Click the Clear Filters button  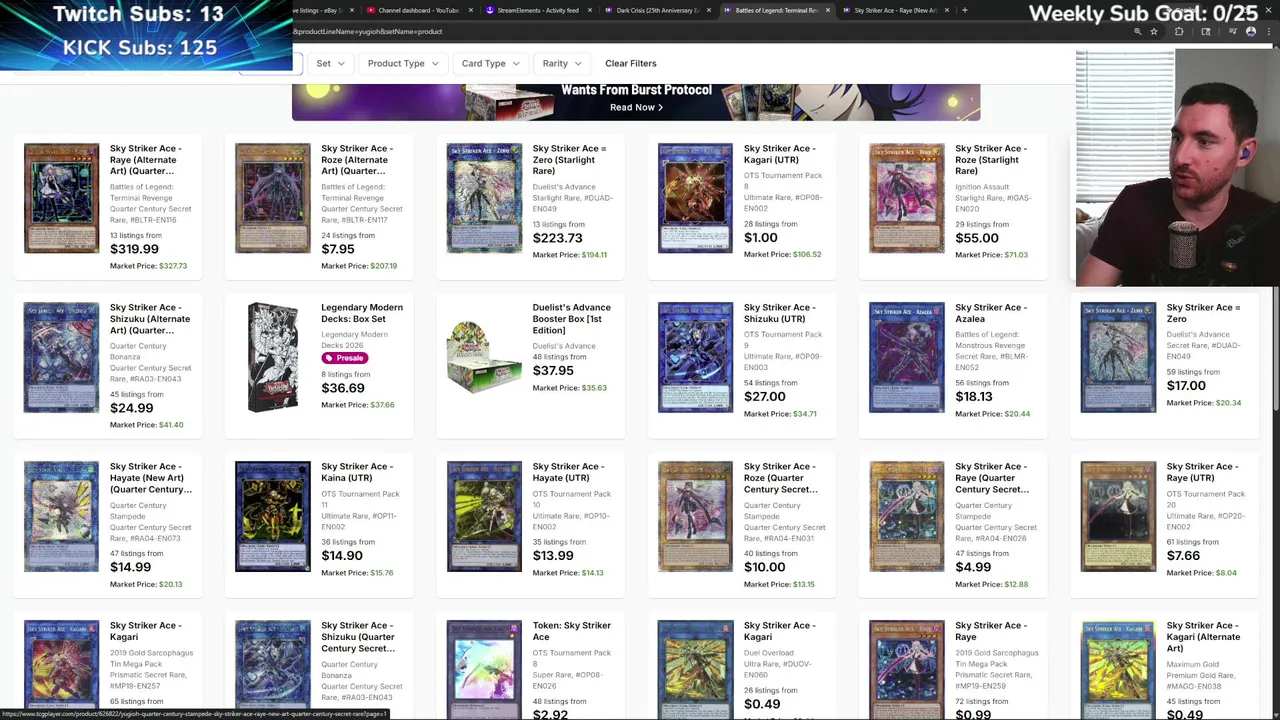631,63
